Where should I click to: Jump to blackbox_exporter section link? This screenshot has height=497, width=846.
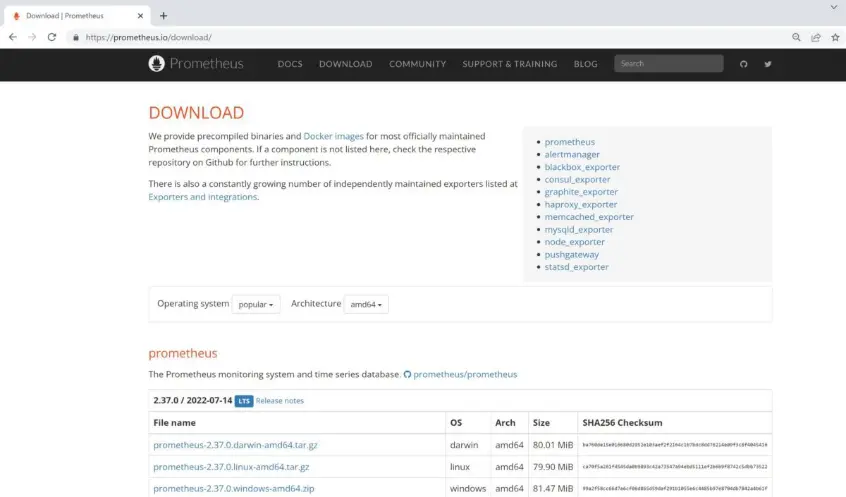point(582,167)
